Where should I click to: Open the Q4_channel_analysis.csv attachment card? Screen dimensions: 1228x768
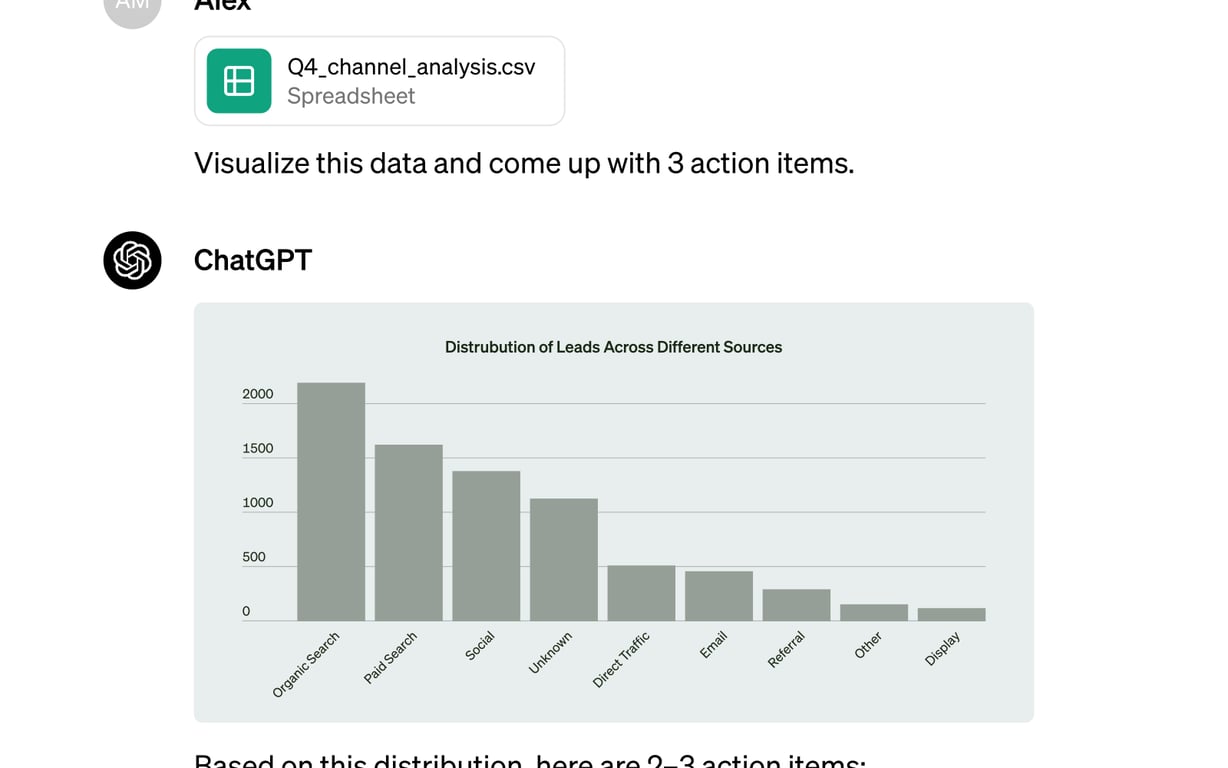click(x=380, y=81)
